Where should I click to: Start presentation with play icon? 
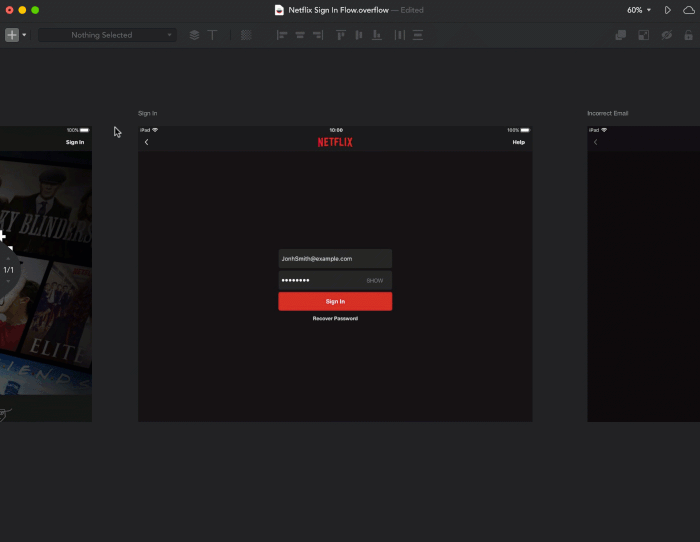[x=667, y=10]
